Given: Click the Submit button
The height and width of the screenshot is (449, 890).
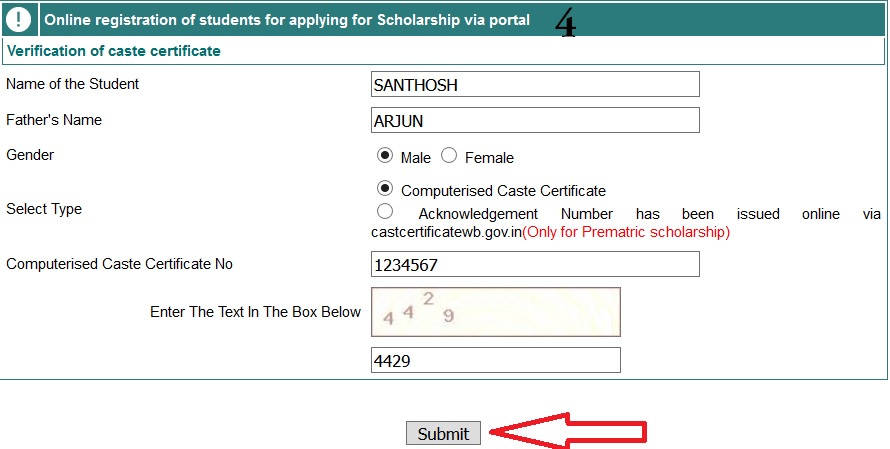Looking at the screenshot, I should point(443,434).
